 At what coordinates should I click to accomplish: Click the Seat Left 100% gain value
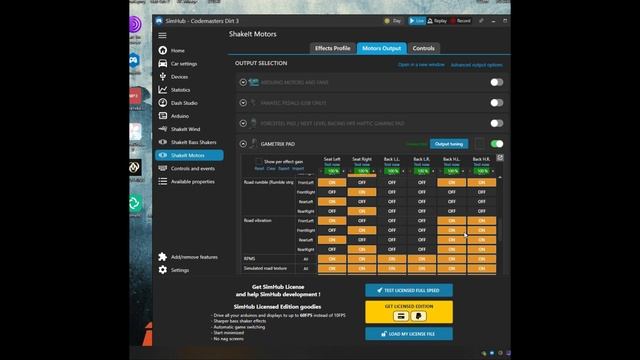click(x=333, y=171)
